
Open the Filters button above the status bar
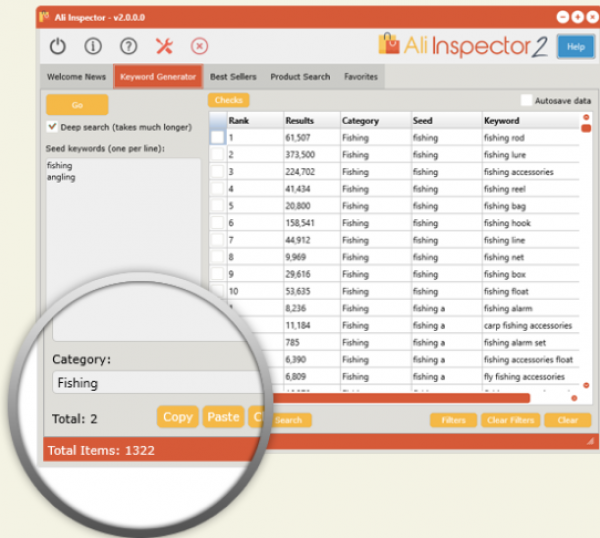[x=453, y=420]
